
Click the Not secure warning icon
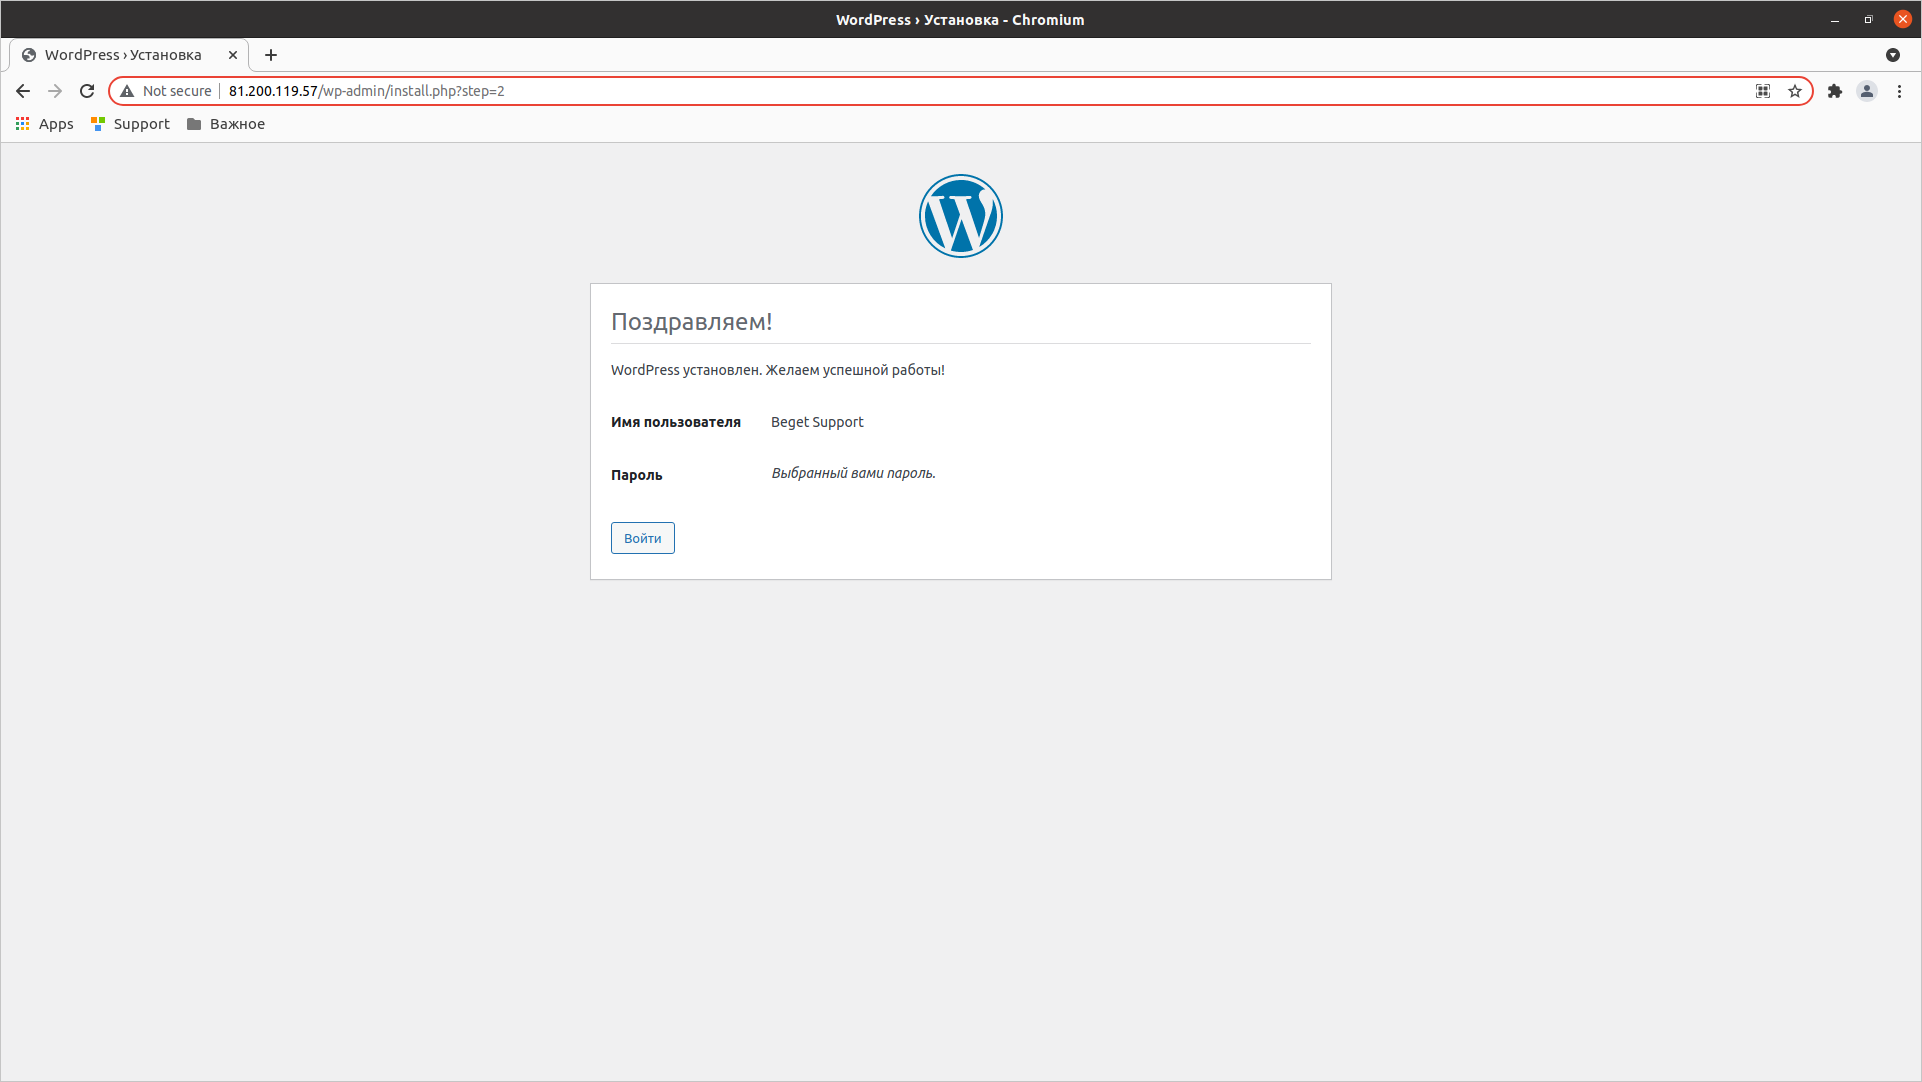[x=127, y=91]
